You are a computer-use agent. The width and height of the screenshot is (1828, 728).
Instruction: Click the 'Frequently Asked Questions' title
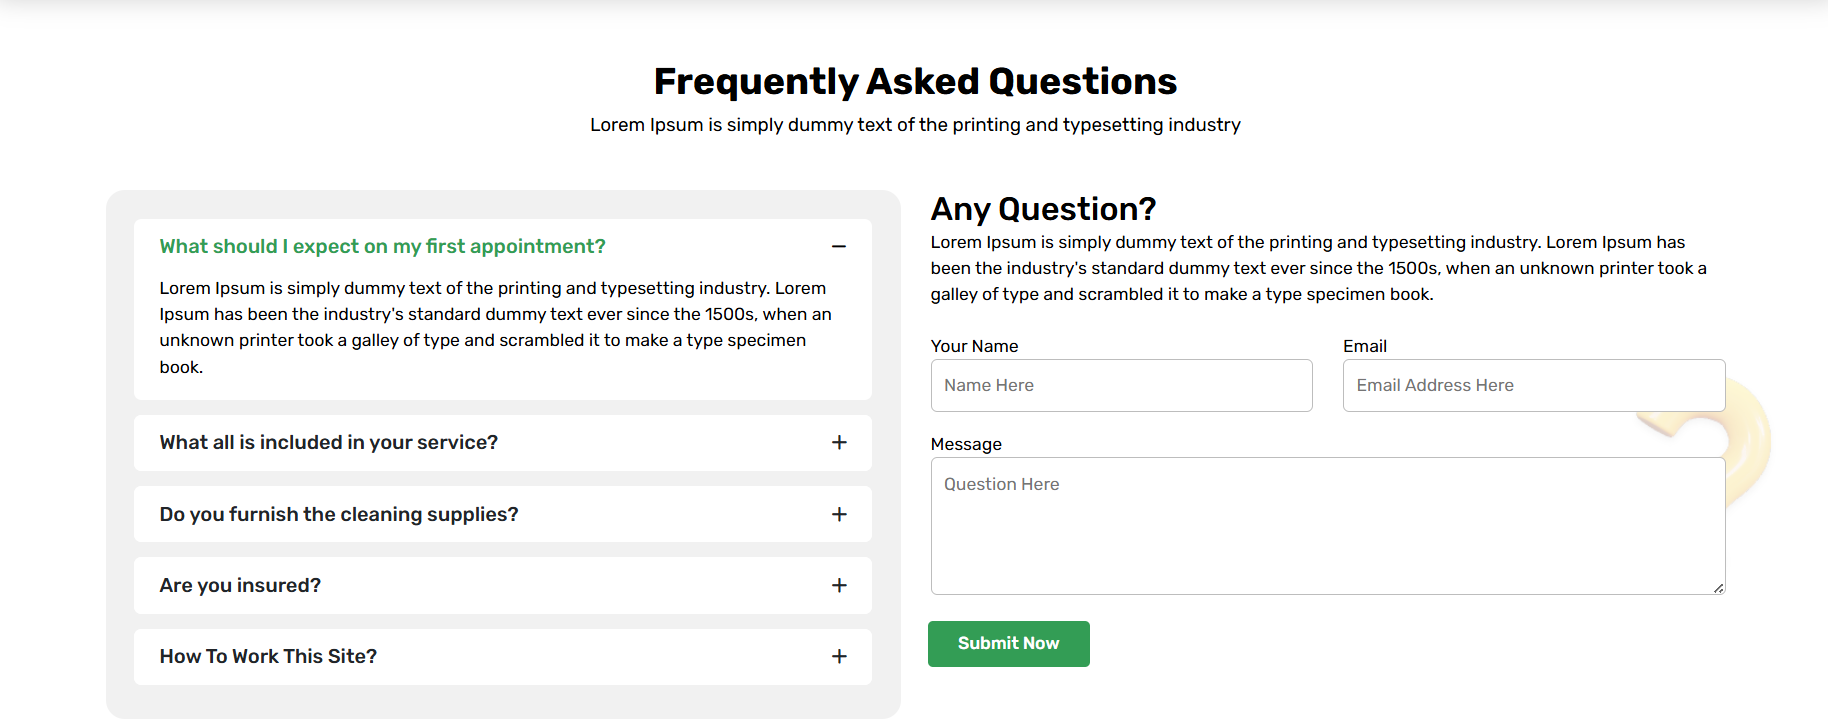[915, 81]
